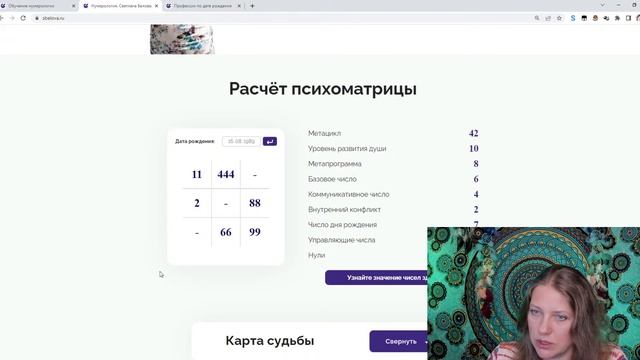Click the soul development level value 10
The height and width of the screenshot is (360, 640).
pyautogui.click(x=473, y=149)
